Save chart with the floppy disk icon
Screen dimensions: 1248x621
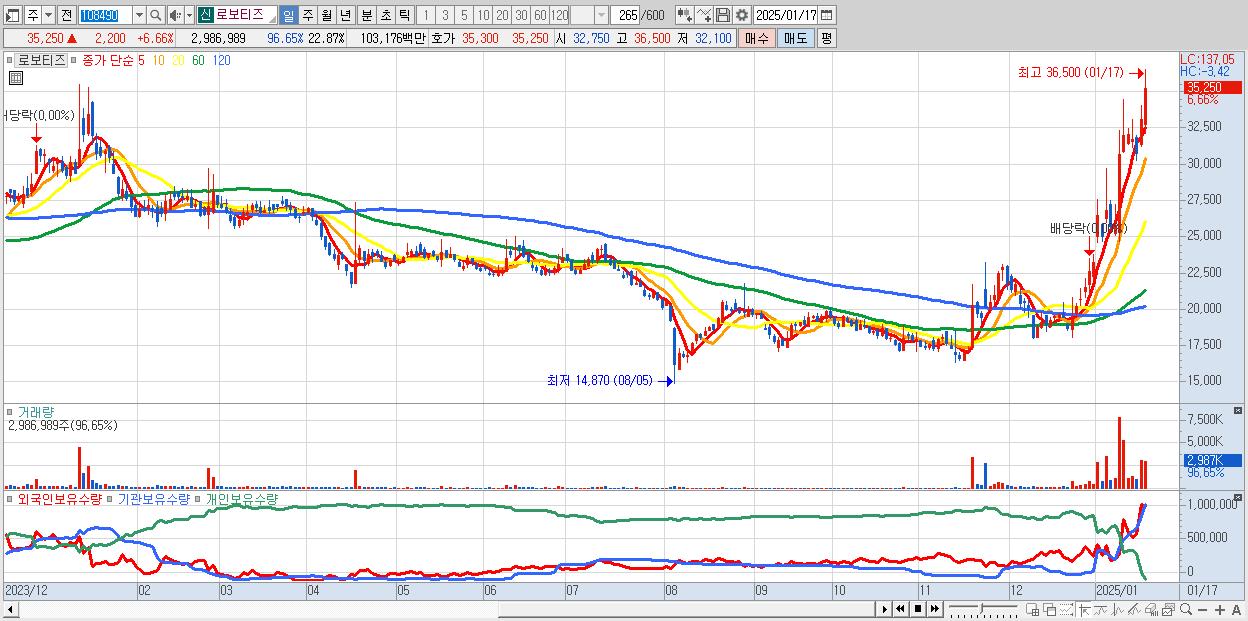(x=723, y=15)
